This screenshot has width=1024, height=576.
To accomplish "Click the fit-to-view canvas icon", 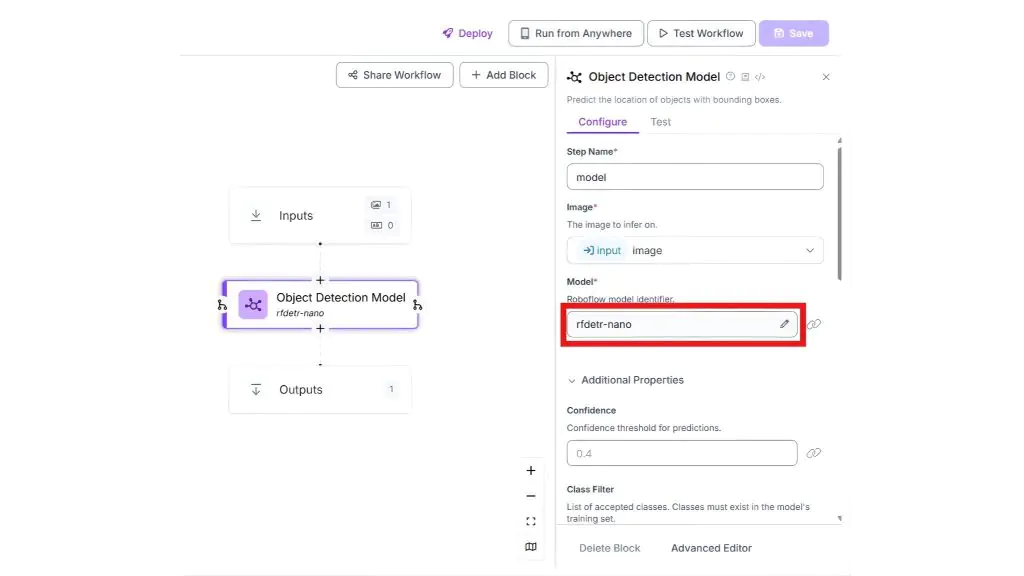I will point(531,521).
